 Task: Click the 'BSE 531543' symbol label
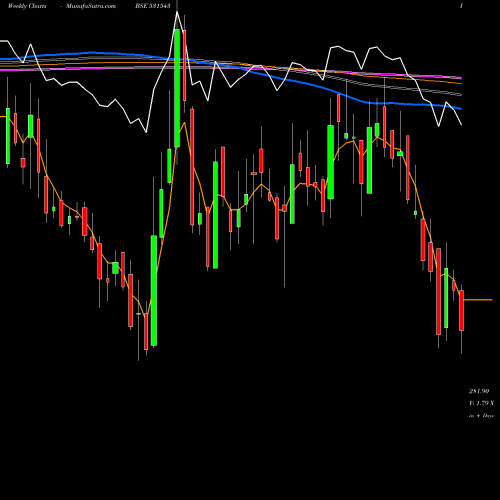pyautogui.click(x=153, y=6)
